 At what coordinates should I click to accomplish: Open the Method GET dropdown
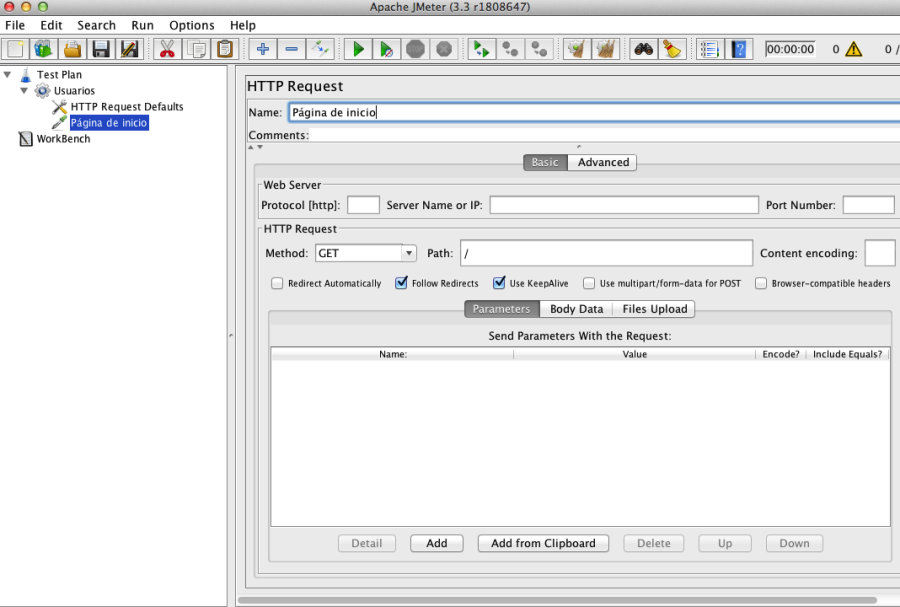click(x=366, y=253)
